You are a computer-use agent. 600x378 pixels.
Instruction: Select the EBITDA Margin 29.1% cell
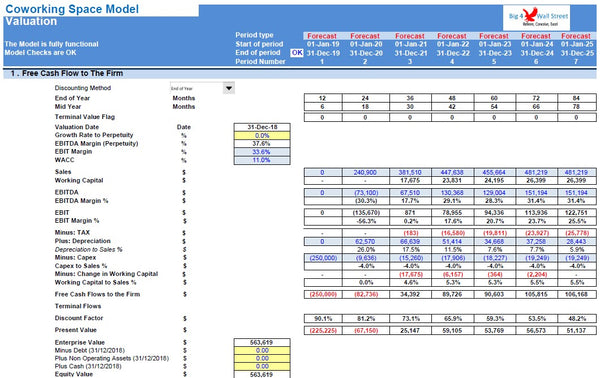pos(452,201)
